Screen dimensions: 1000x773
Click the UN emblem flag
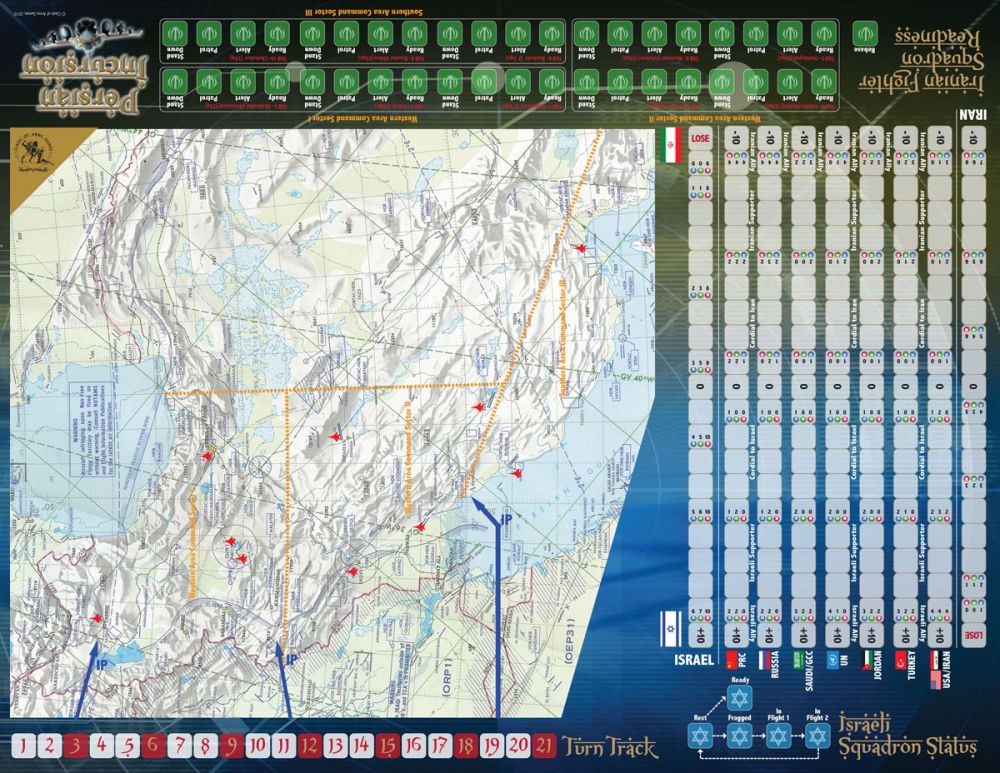point(833,659)
